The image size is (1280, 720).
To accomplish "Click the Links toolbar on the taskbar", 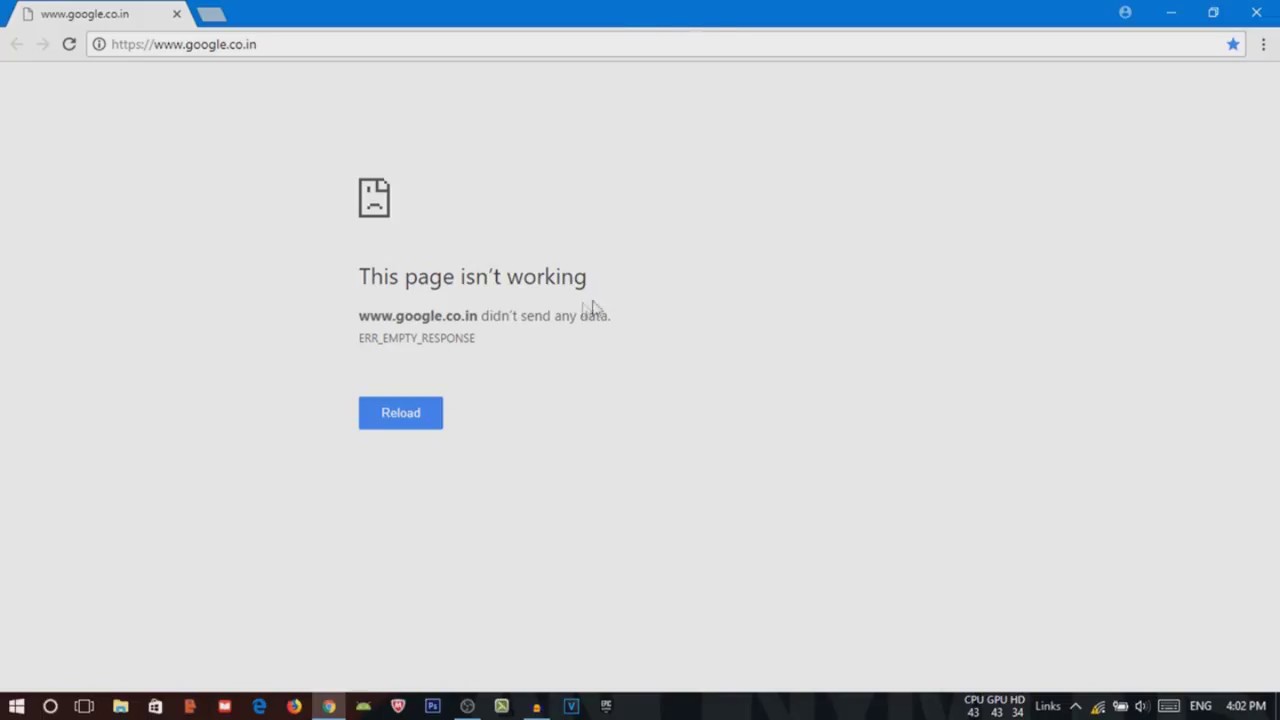I will coord(1047,706).
